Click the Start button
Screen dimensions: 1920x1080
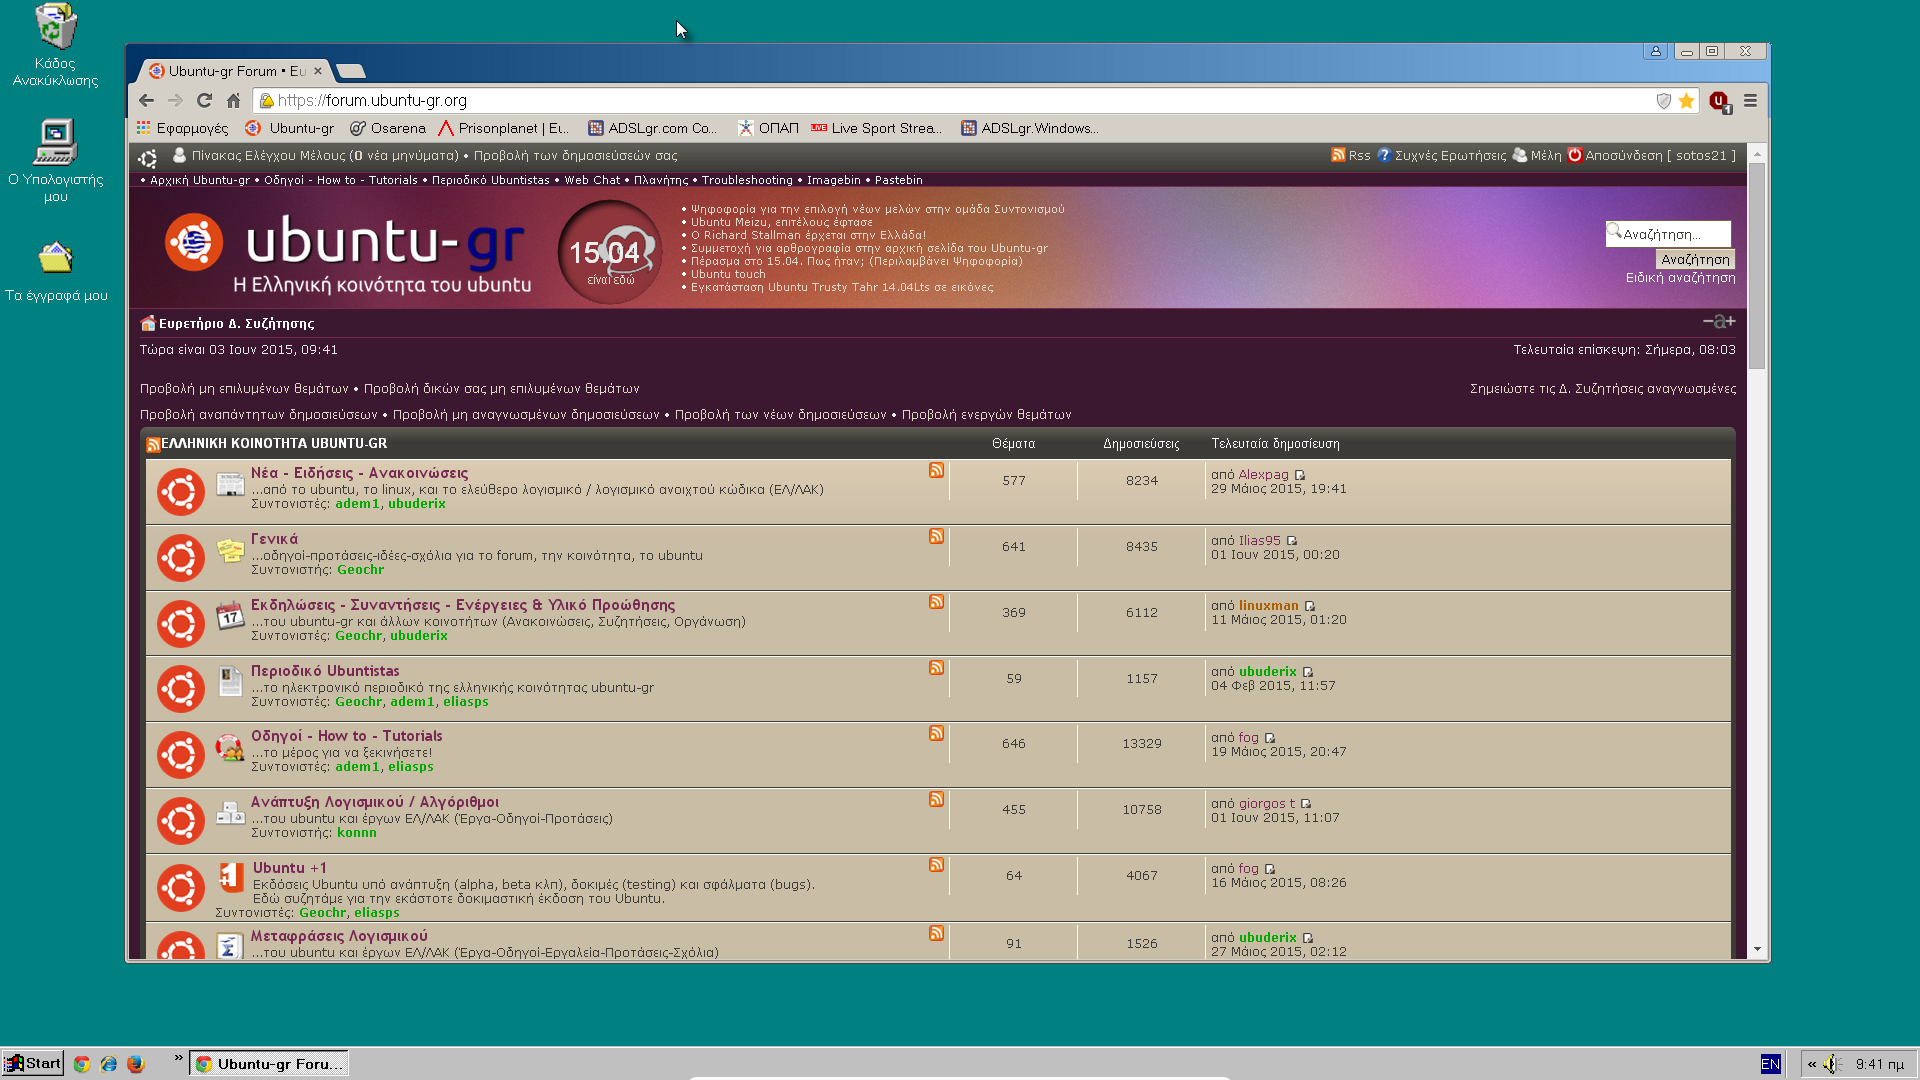point(33,1063)
